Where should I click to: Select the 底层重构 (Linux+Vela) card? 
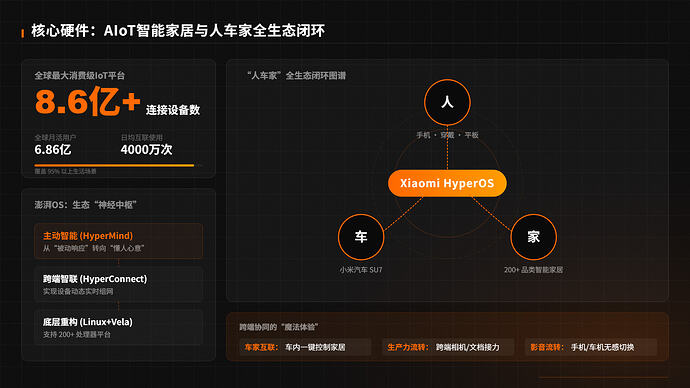pos(118,327)
